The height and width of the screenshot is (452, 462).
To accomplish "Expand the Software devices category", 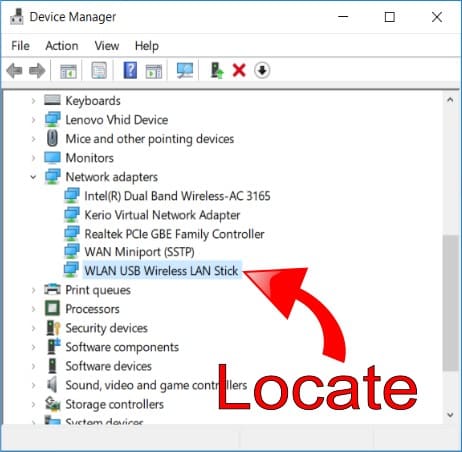I will (33, 366).
